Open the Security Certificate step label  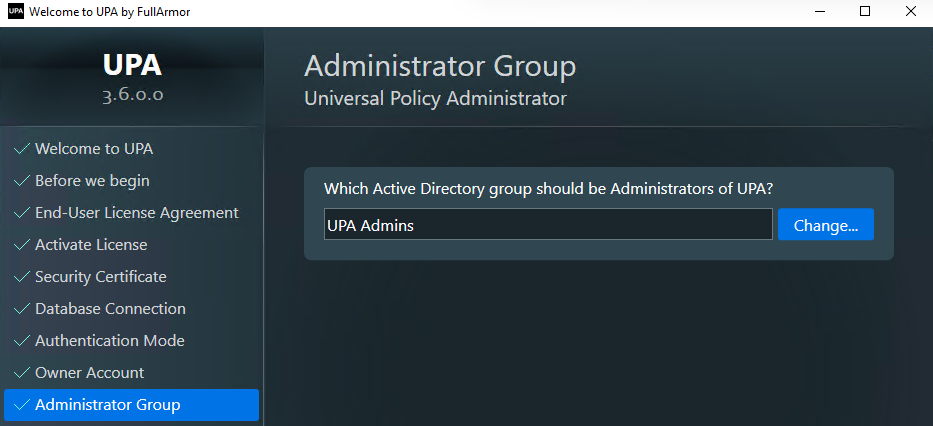[100, 277]
